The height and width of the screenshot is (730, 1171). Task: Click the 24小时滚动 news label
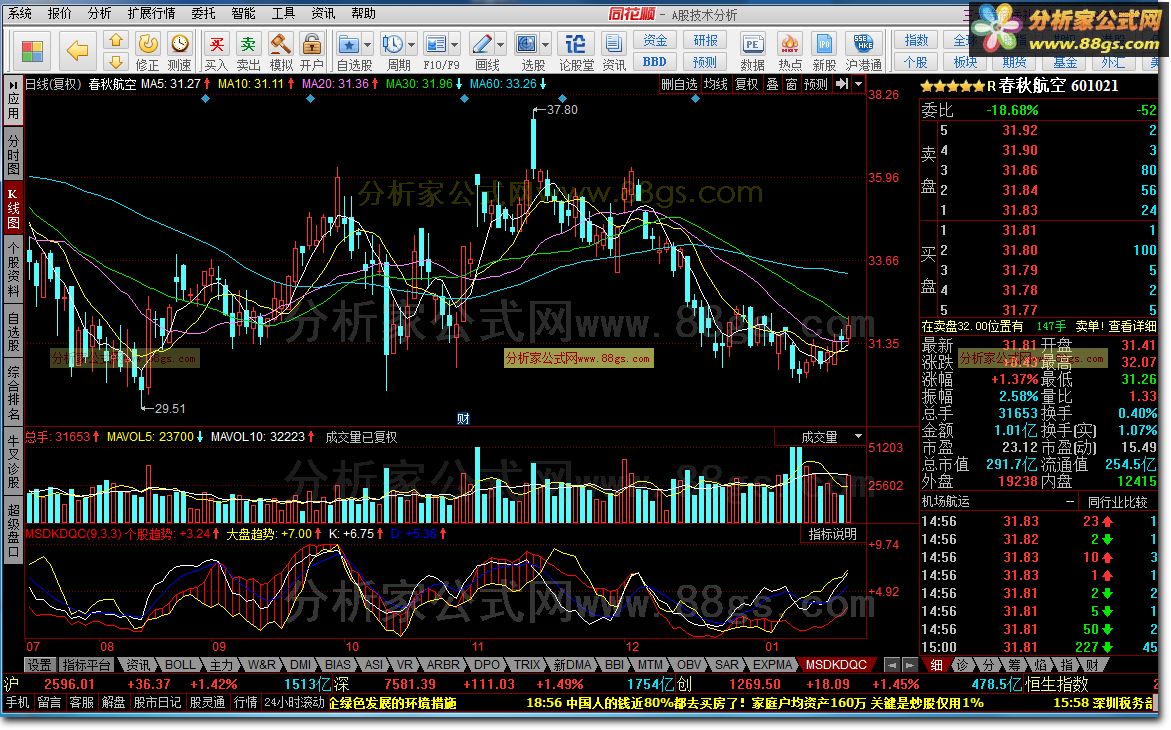294,702
